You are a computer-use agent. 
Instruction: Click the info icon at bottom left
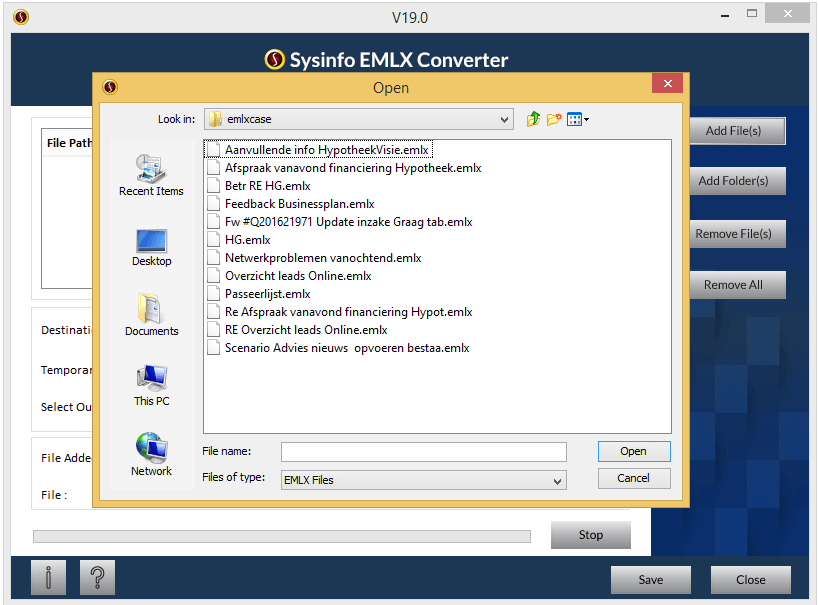click(x=48, y=577)
